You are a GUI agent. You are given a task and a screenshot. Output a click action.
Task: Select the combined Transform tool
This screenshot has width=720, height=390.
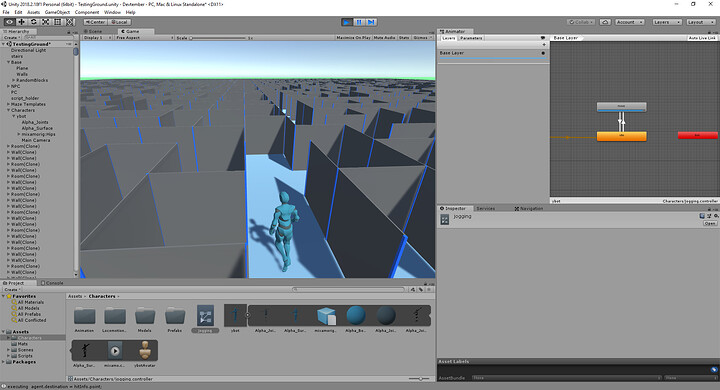pos(69,22)
